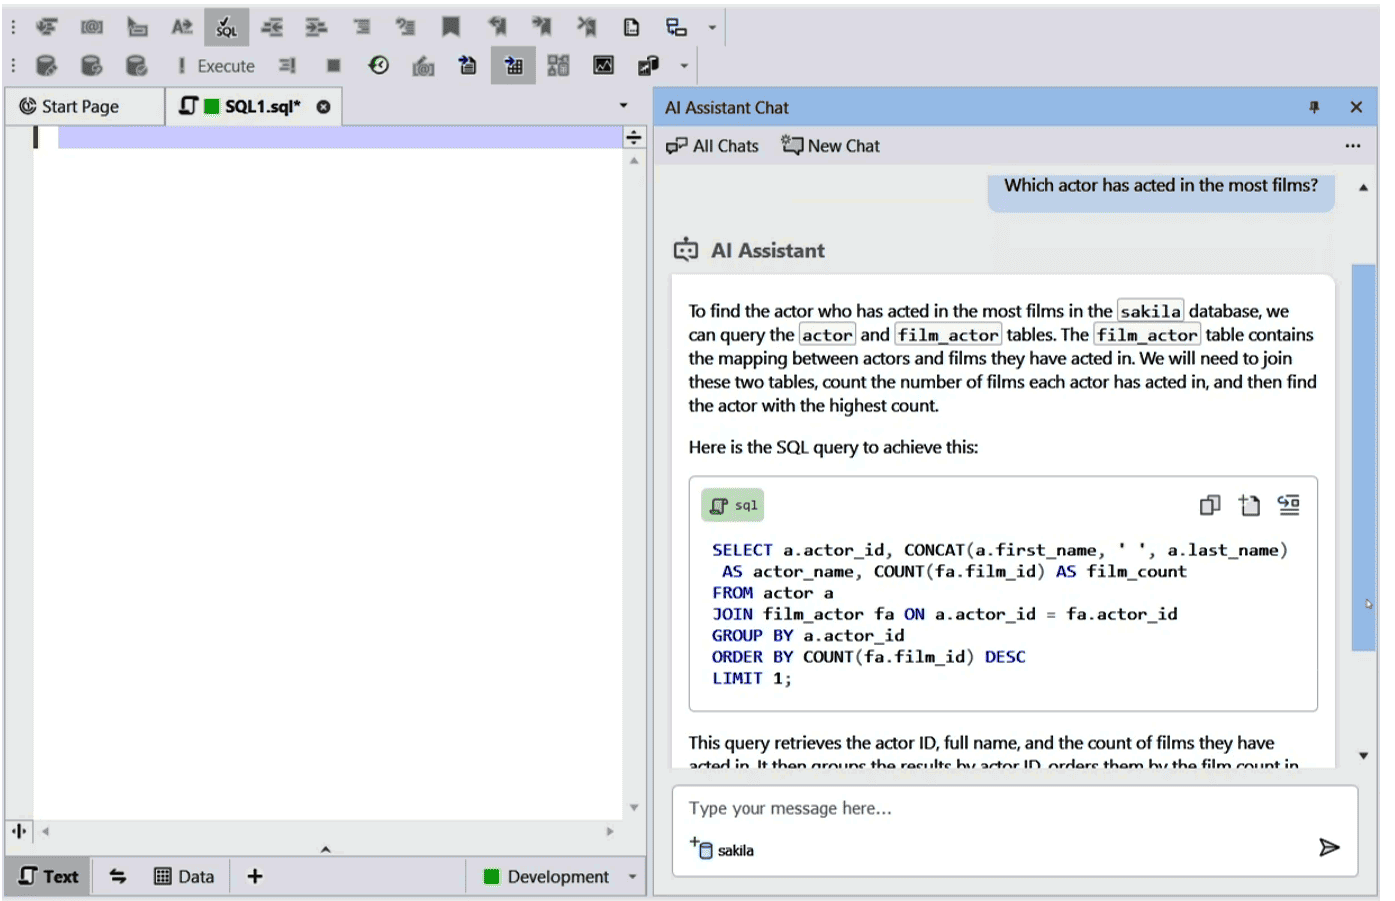
Task: Switch to the Start Page tab
Action: [80, 107]
